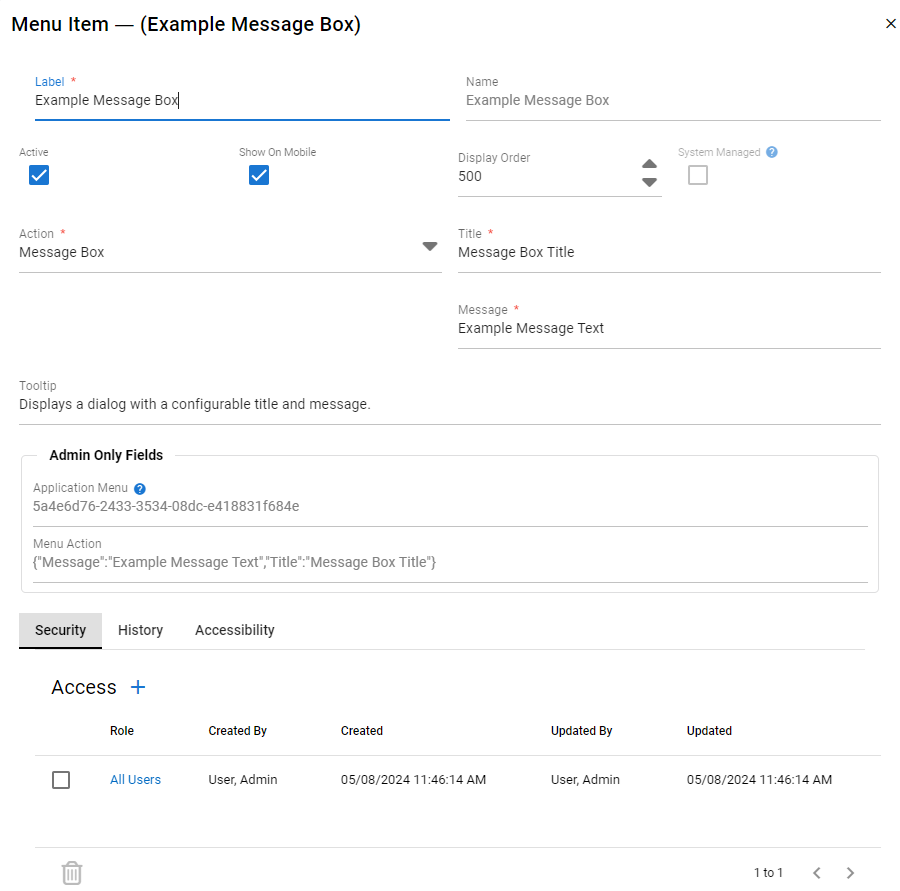Click the Tooltip text field
900x891 pixels.
pos(450,404)
